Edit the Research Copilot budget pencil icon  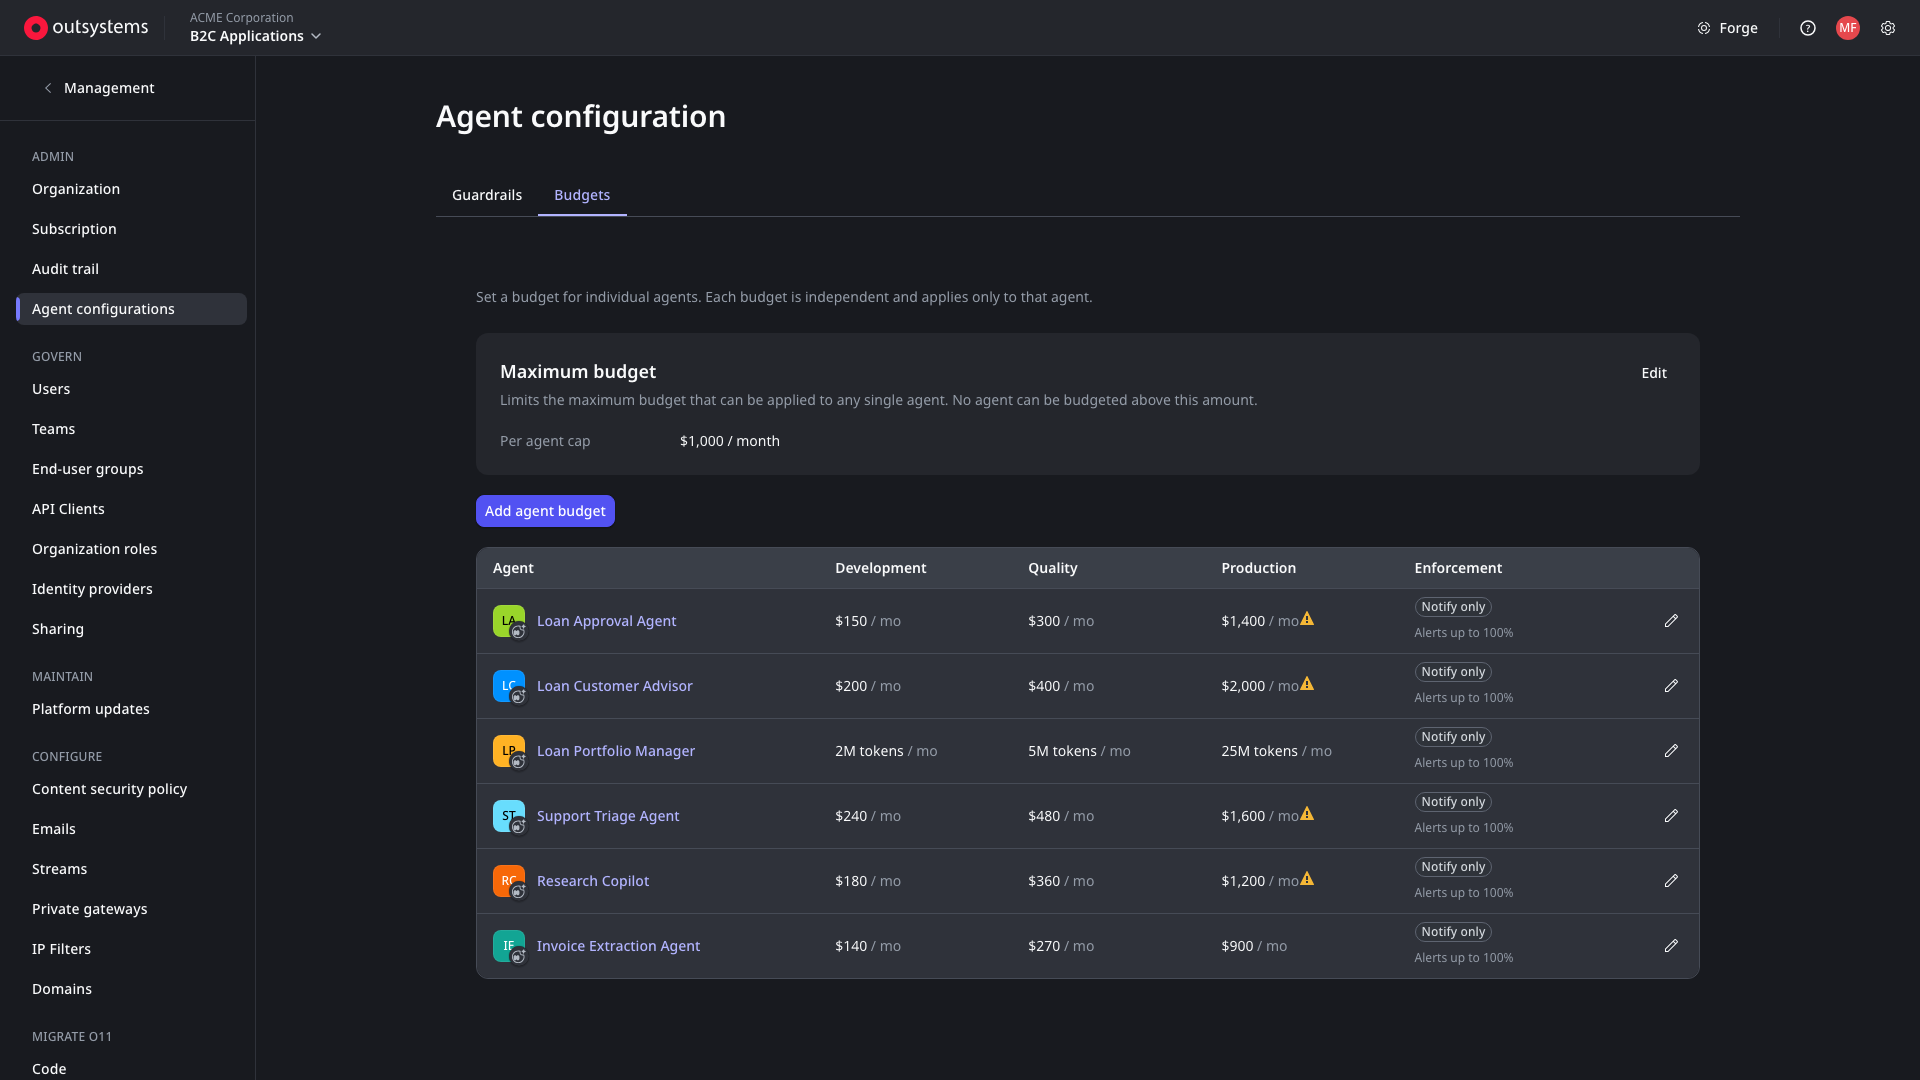(x=1671, y=881)
